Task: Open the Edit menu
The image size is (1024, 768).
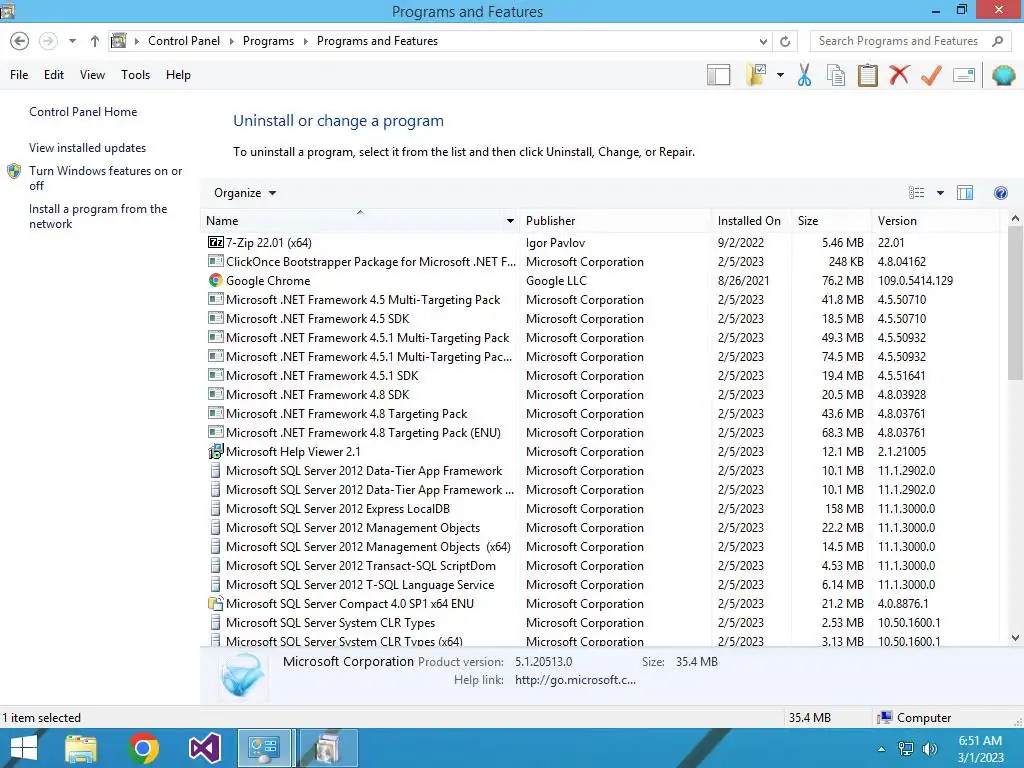Action: [x=54, y=75]
